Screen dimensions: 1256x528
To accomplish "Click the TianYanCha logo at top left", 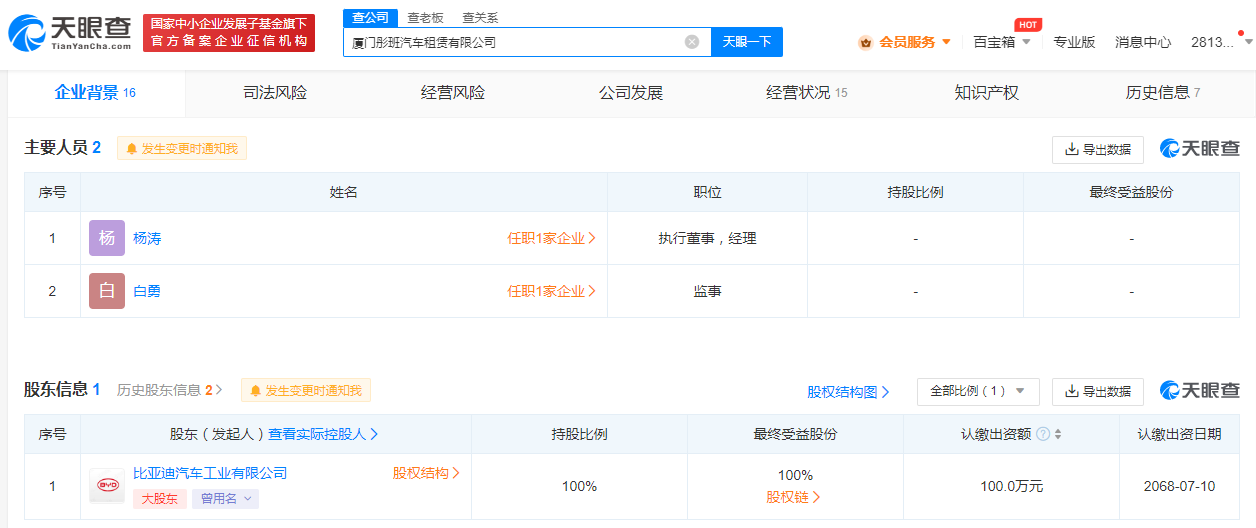I will (70, 32).
